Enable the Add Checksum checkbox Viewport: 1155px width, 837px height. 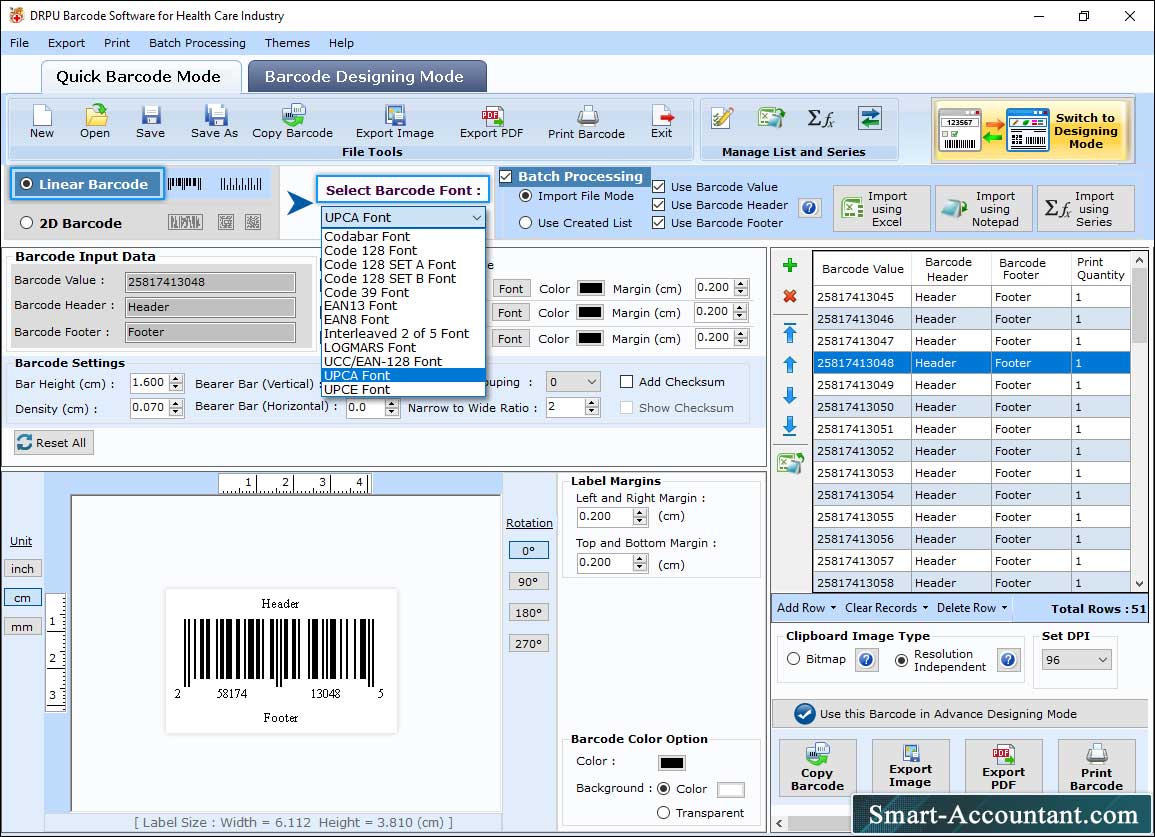(x=627, y=382)
